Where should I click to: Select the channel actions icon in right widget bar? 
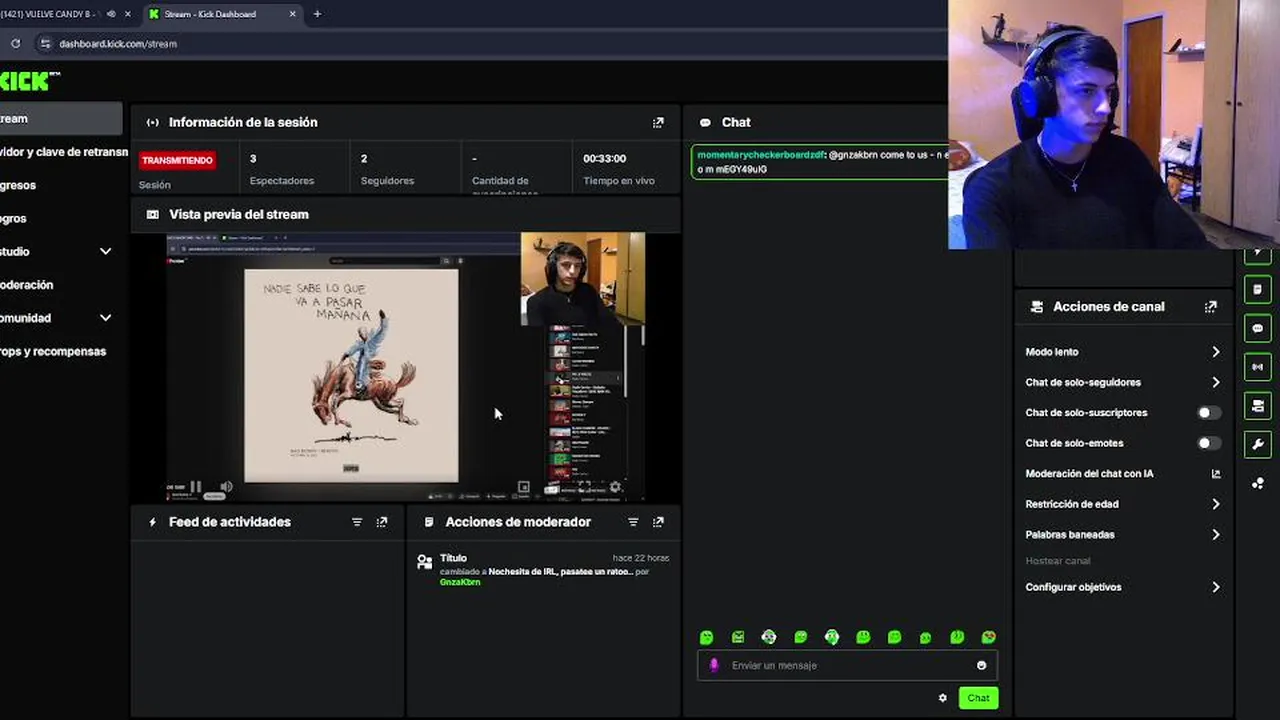(x=1258, y=406)
